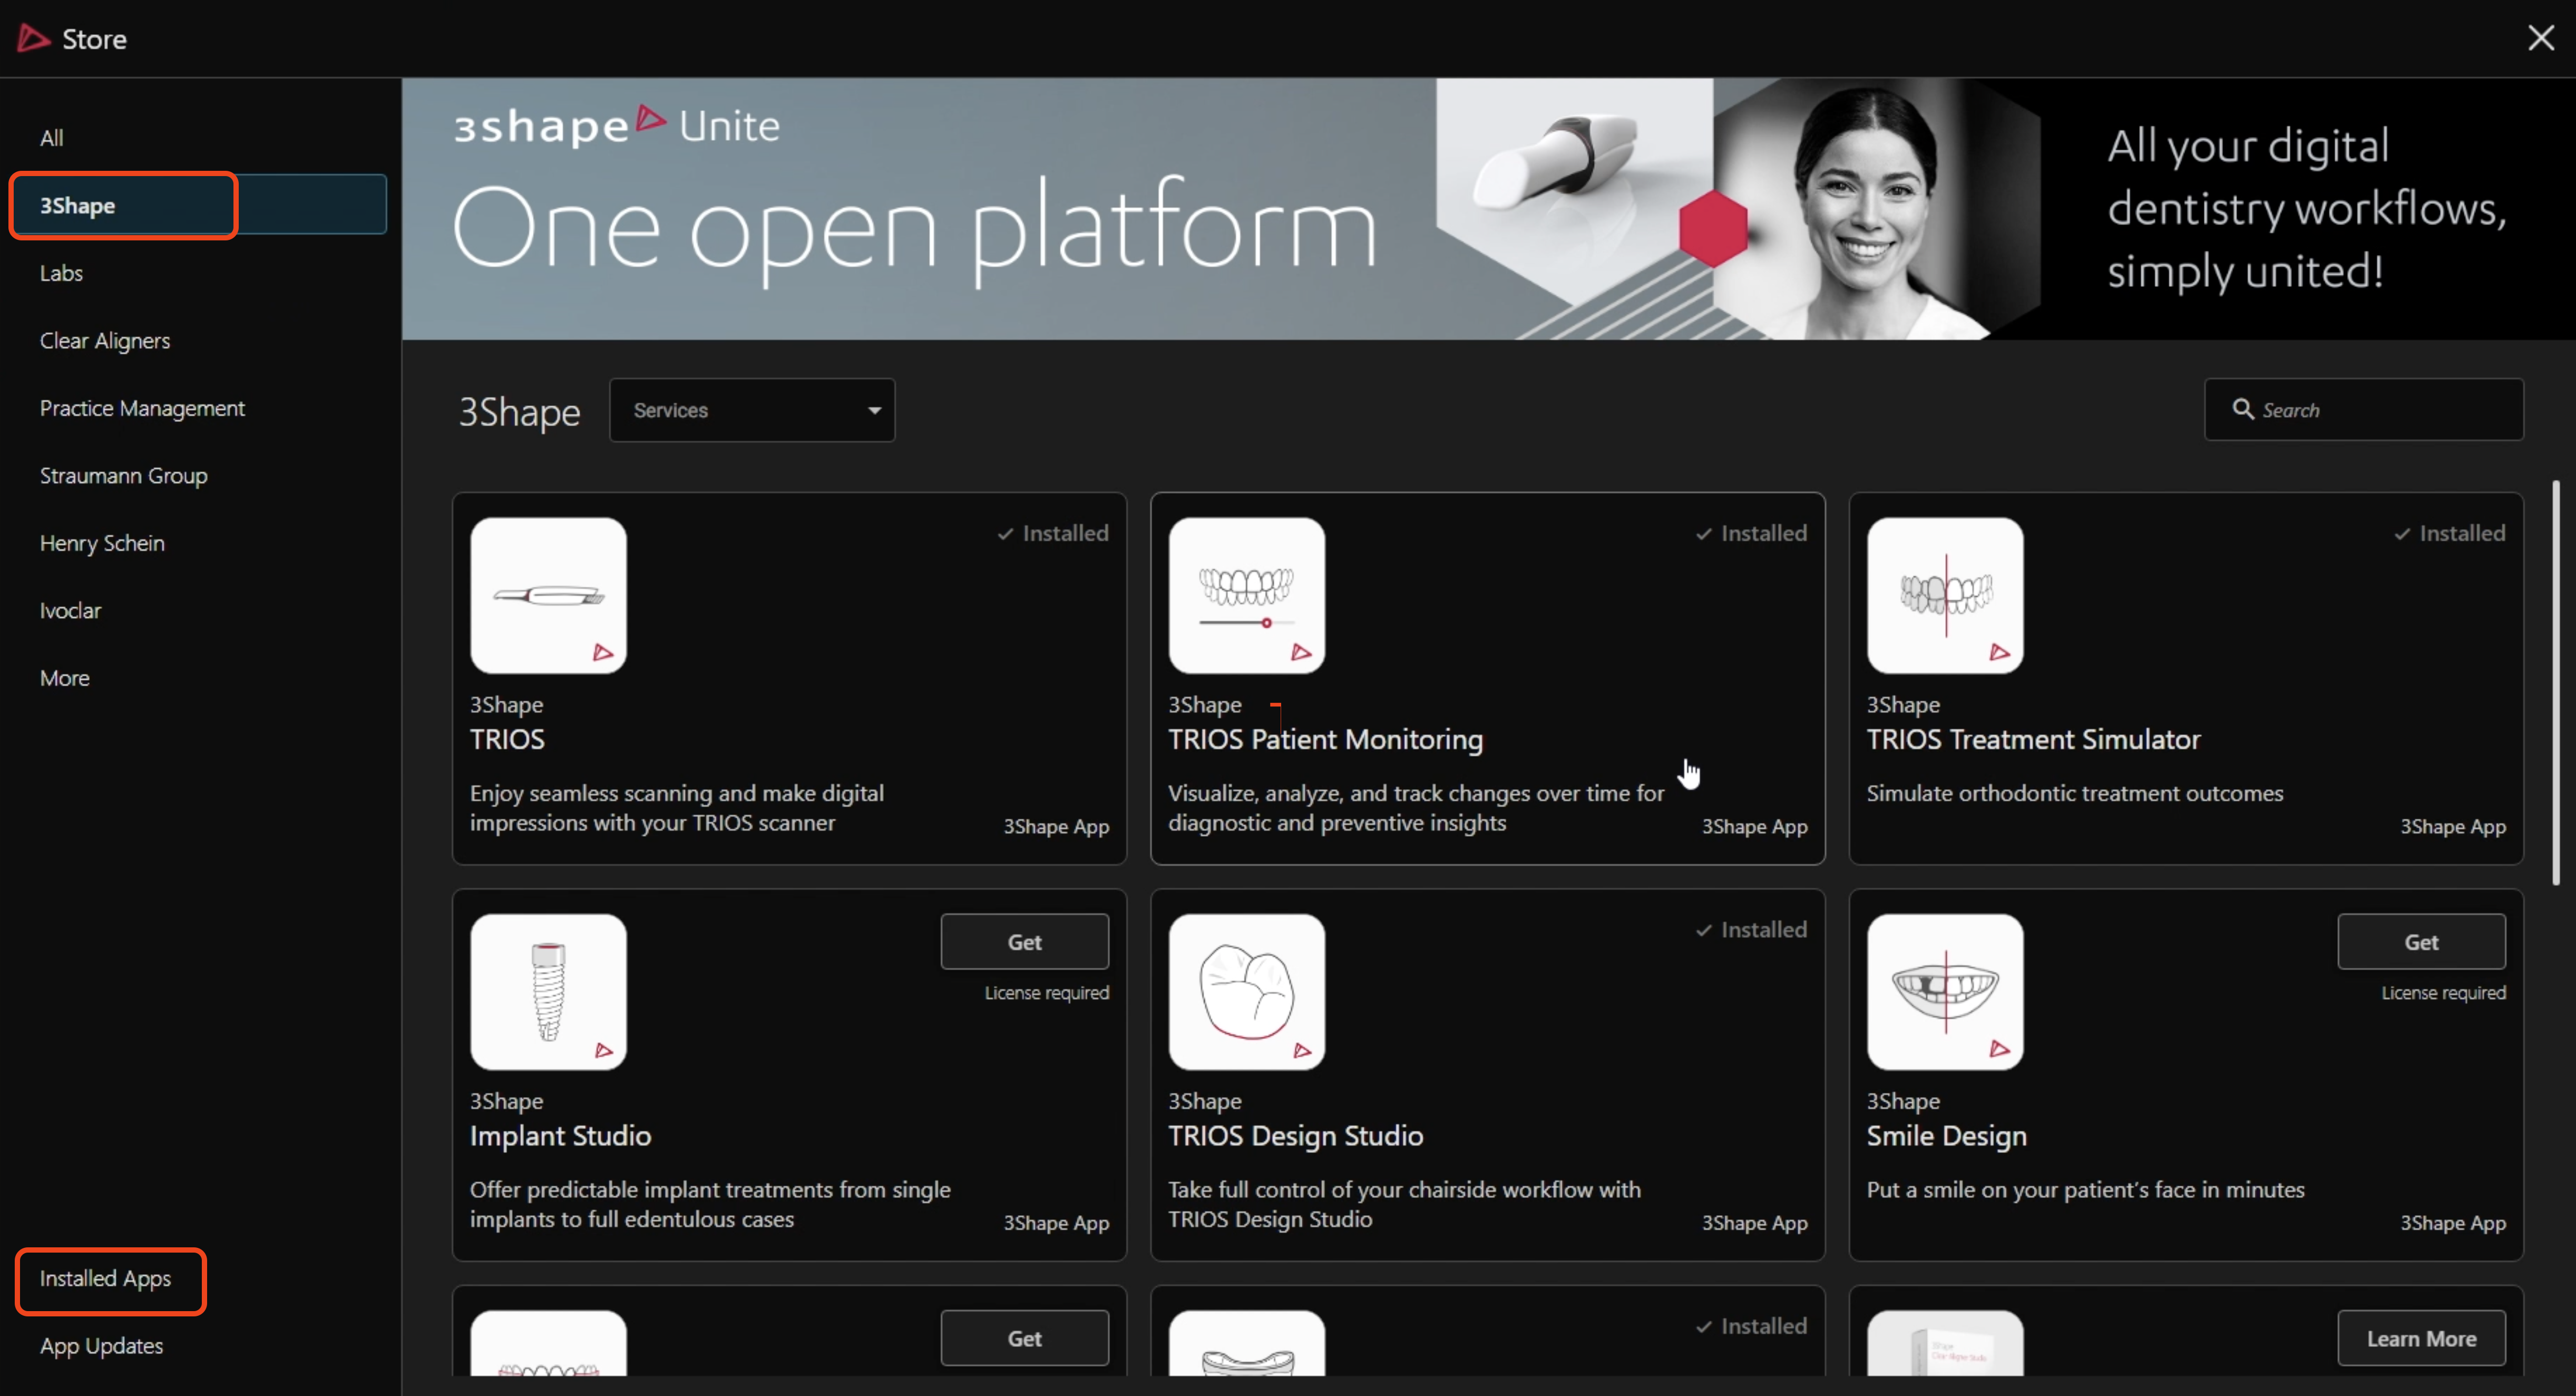Open the Henry Schein category

pyautogui.click(x=102, y=543)
